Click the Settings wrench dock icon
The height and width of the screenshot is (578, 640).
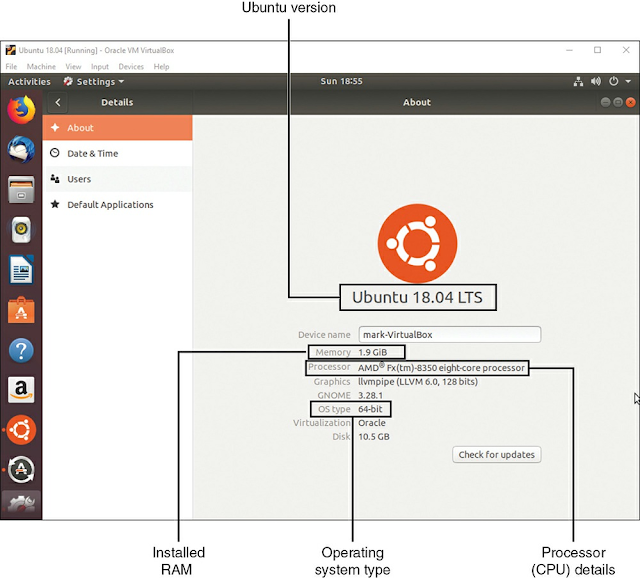[21, 505]
